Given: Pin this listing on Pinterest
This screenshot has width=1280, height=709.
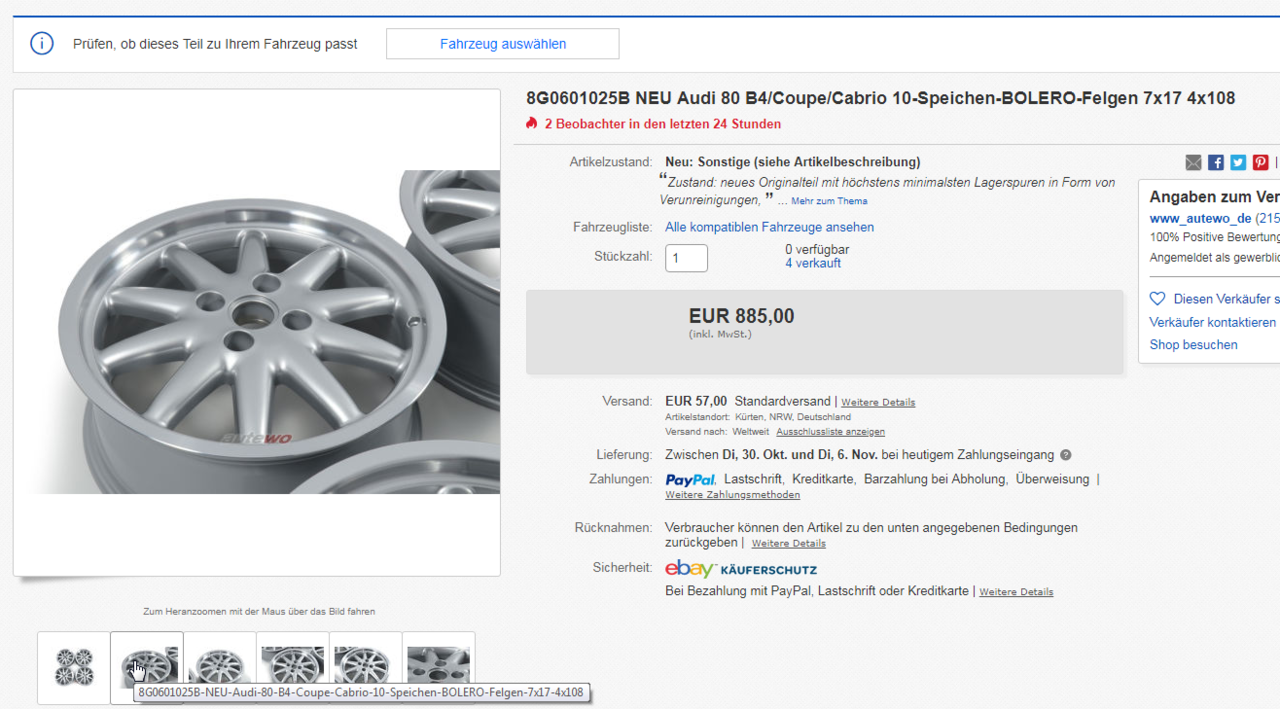Looking at the screenshot, I should 1260,163.
